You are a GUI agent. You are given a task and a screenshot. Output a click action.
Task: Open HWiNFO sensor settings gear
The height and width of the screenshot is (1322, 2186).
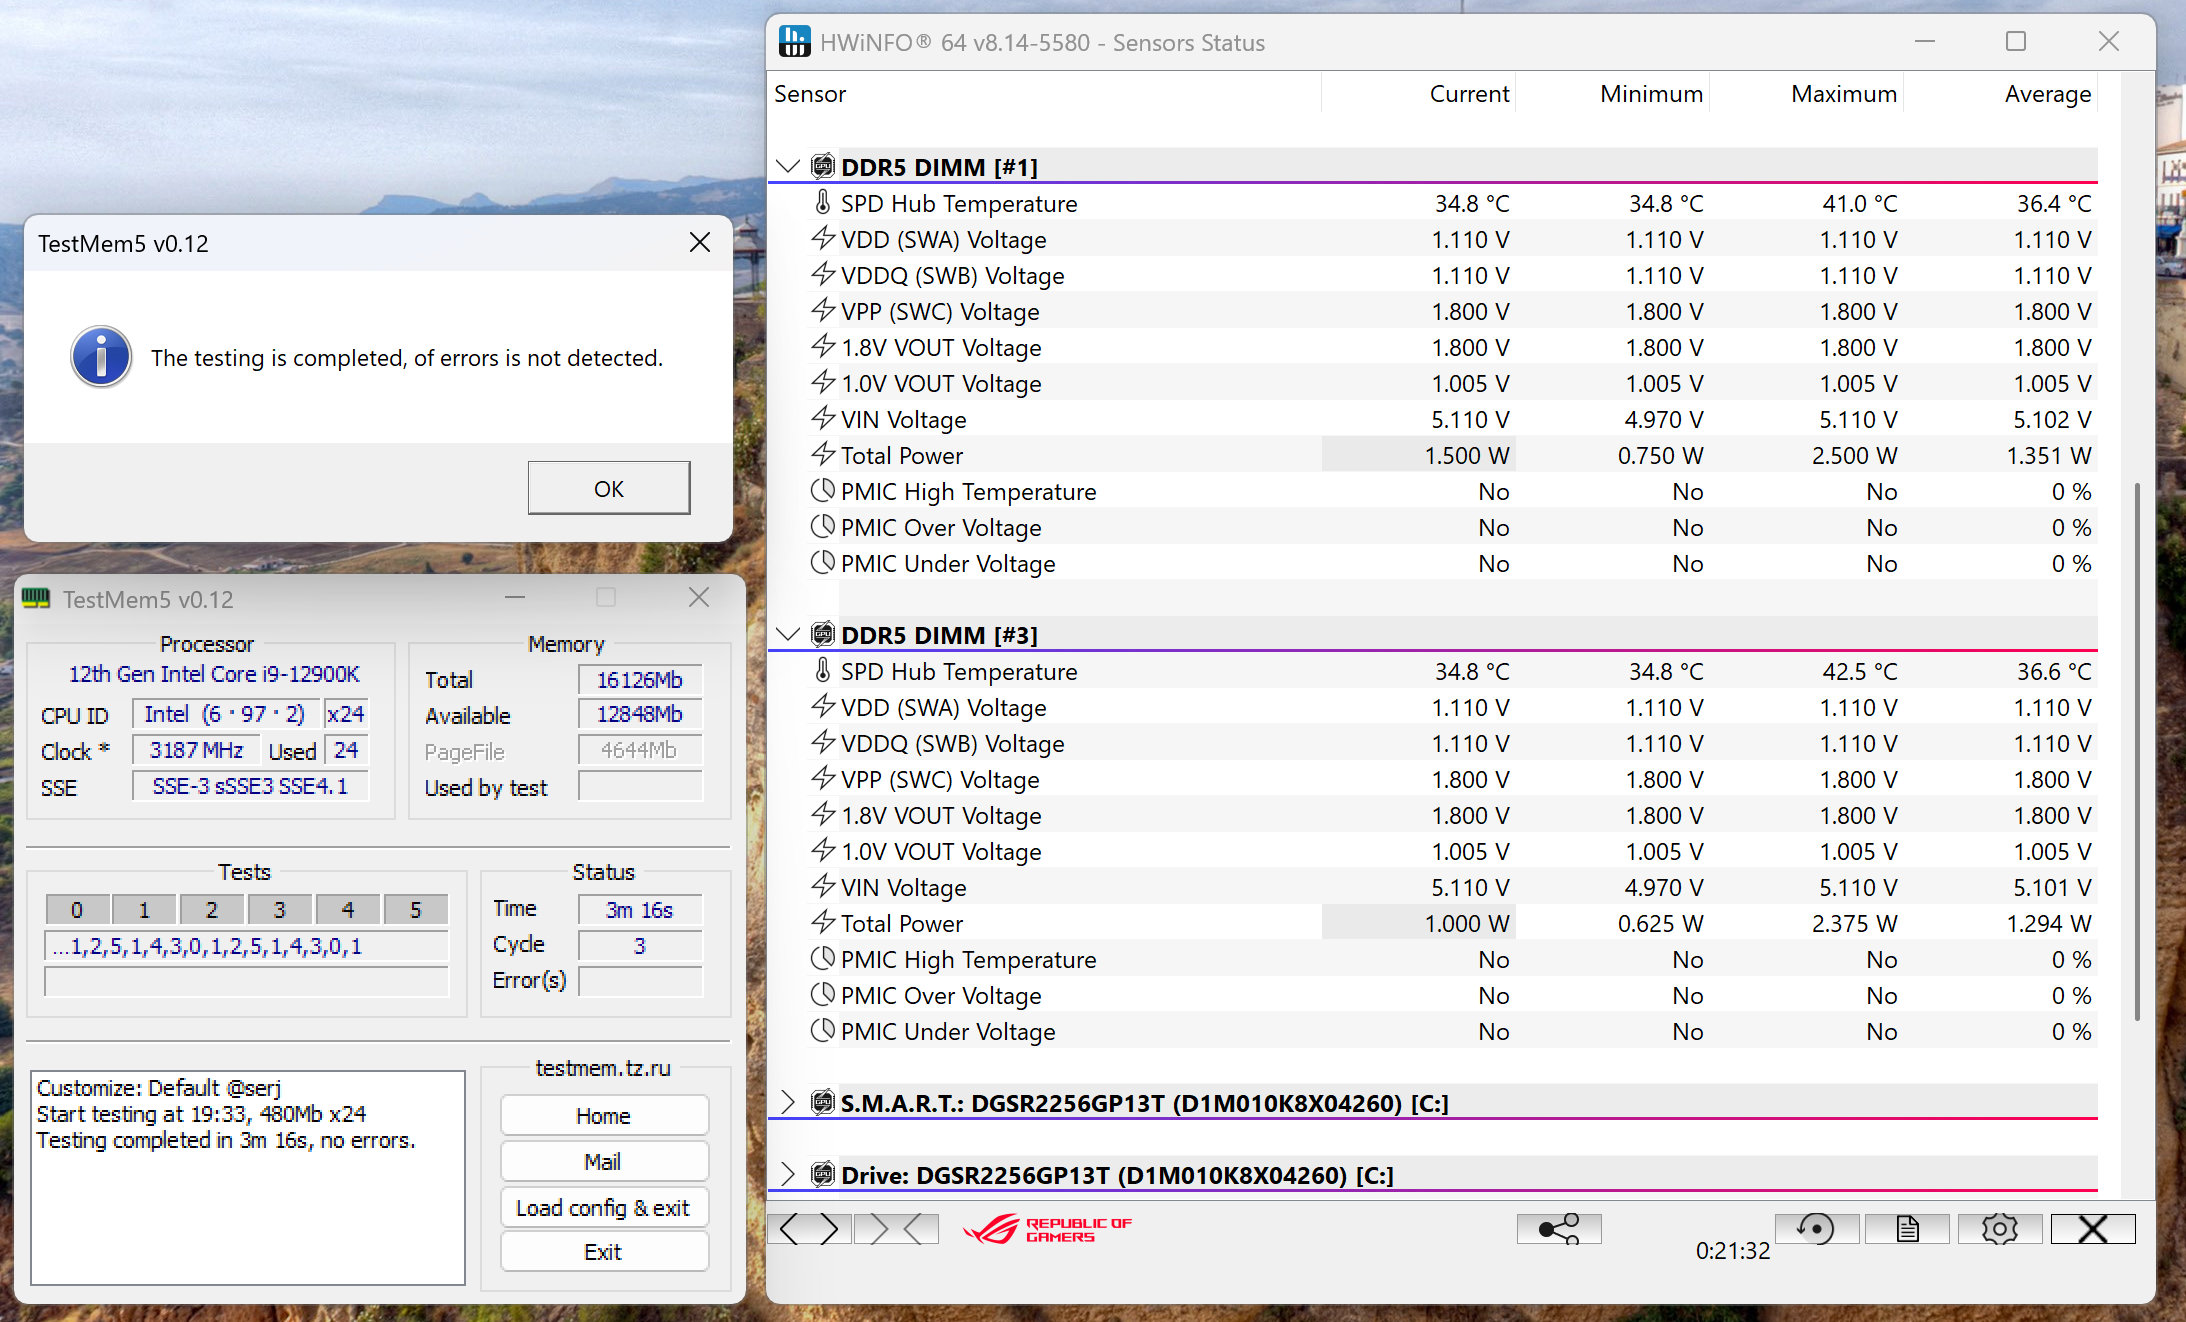(1999, 1228)
